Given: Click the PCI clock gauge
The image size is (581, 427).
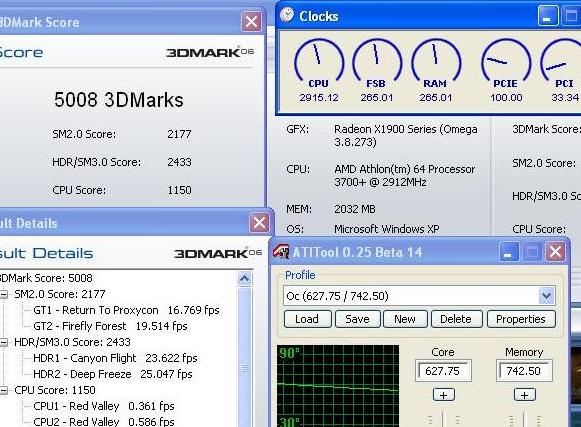Looking at the screenshot, I should point(561,61).
